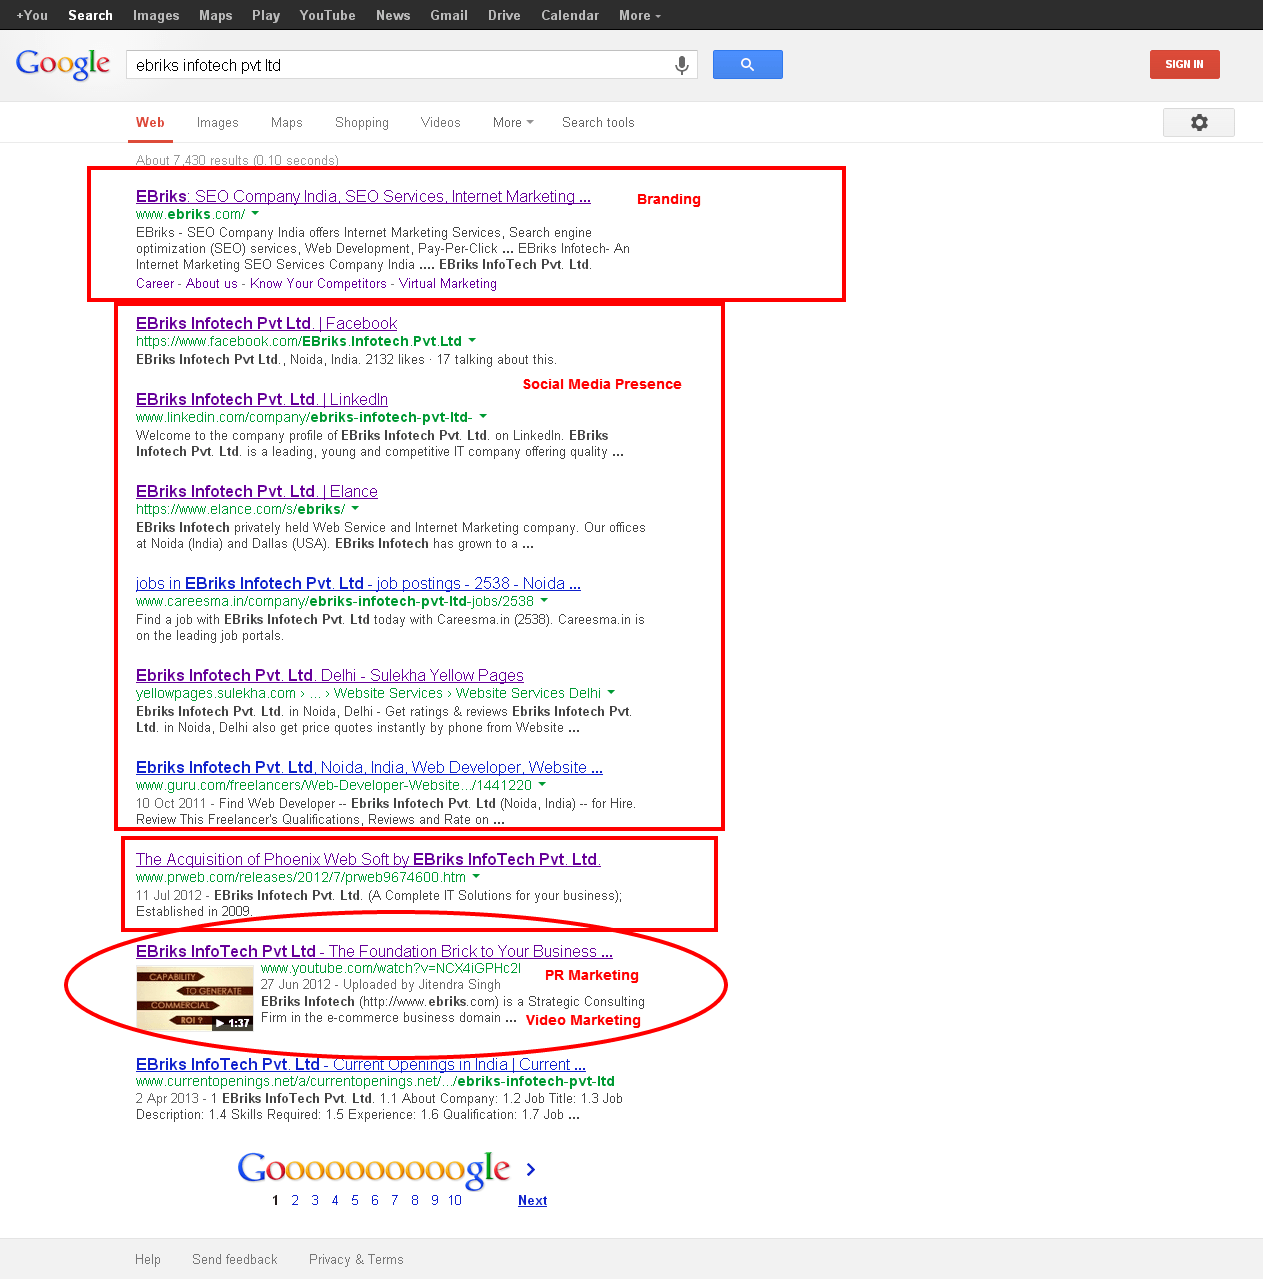This screenshot has height=1279, width=1263.
Task: Open the Current Openings in India result
Action: (361, 1064)
